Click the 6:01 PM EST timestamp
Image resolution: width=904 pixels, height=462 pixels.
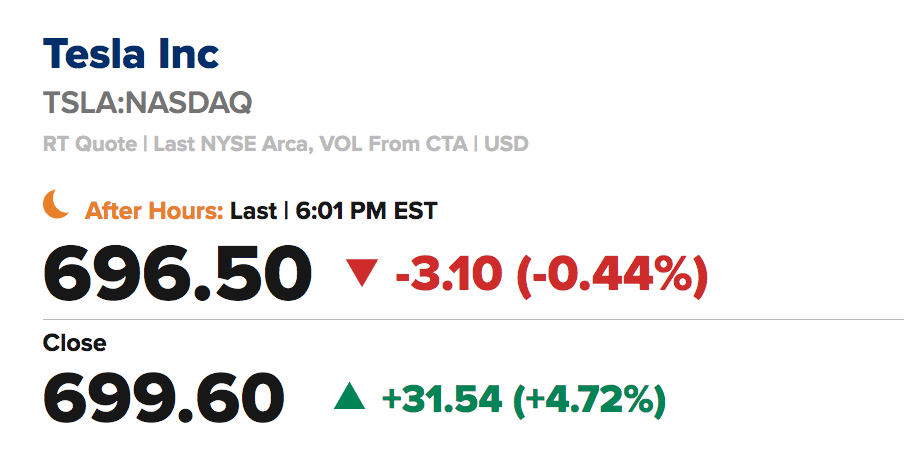[x=367, y=211]
